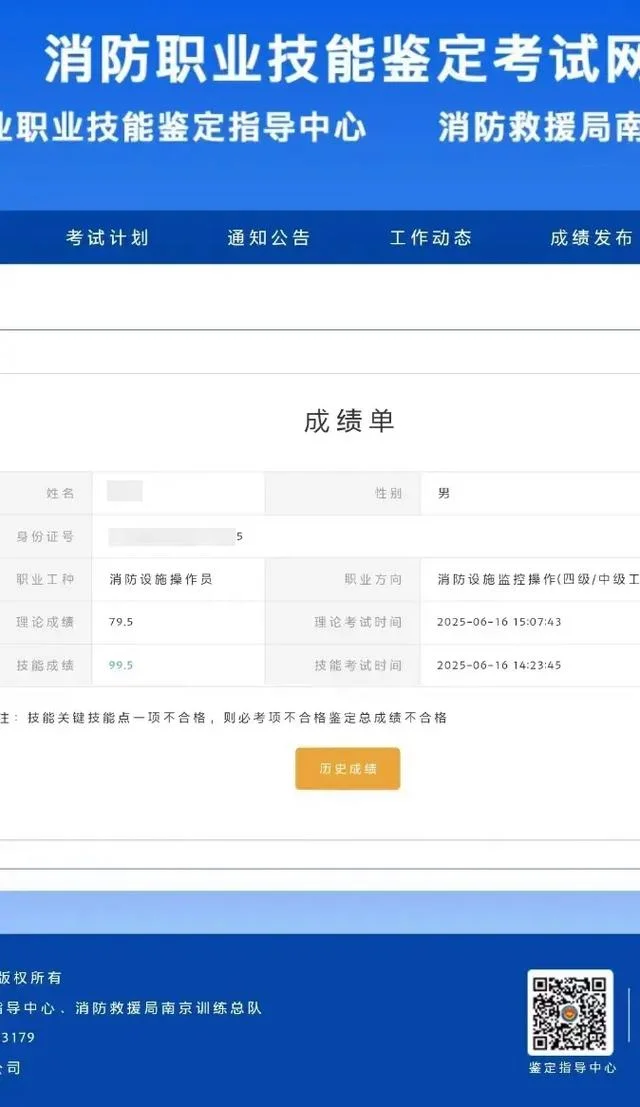This screenshot has height=1107, width=640.
Task: Click the 技能成绩 label cell
Action: (x=46, y=665)
